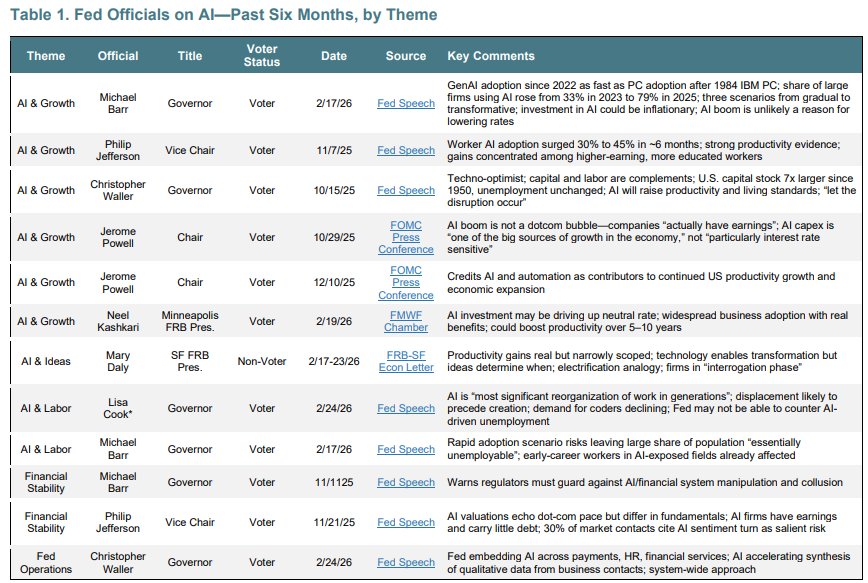The height and width of the screenshot is (583, 868).
Task: Click the Theme column header
Action: tap(46, 56)
